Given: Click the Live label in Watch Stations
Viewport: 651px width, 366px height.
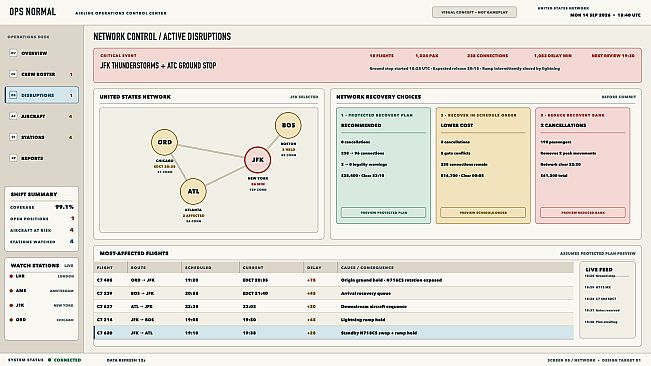Looking at the screenshot, I should (x=69, y=266).
